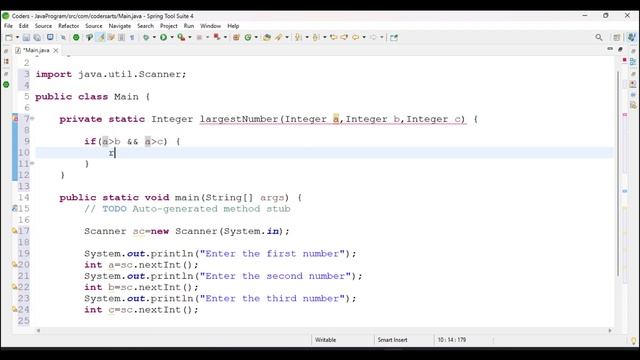Click the Last Edit Location arrow icon
The image size is (640, 360).
[333, 38]
